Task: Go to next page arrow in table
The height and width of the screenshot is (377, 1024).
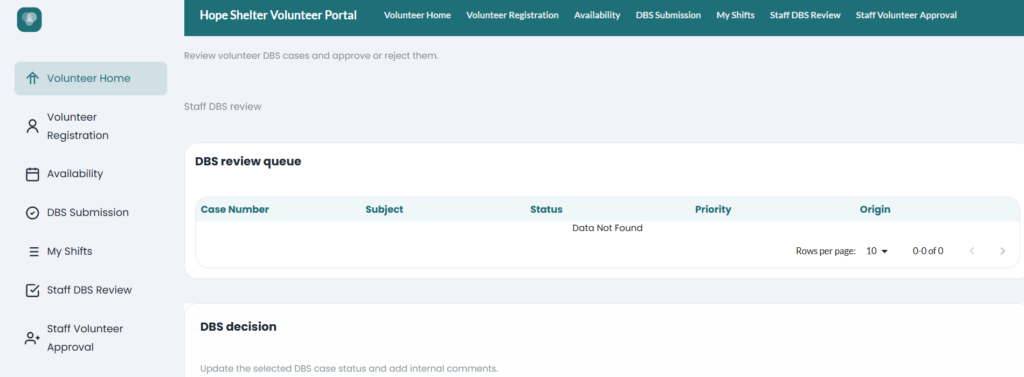Action: [1002, 251]
